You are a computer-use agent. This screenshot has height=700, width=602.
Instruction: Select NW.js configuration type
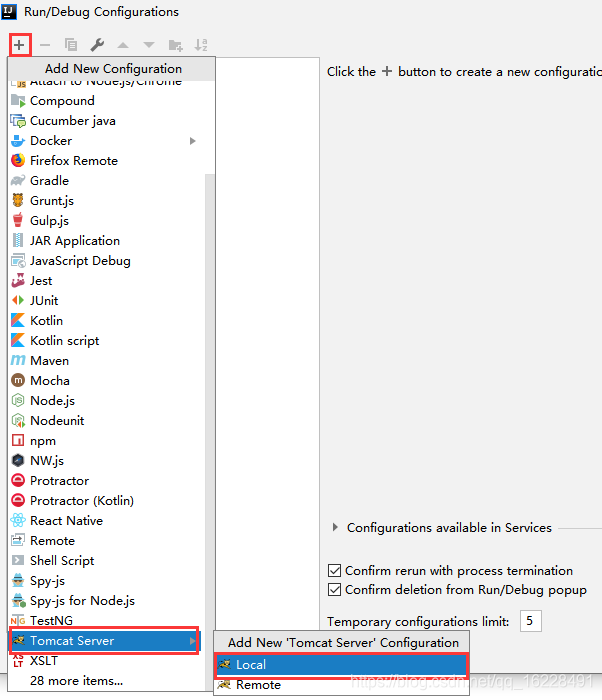(x=107, y=461)
